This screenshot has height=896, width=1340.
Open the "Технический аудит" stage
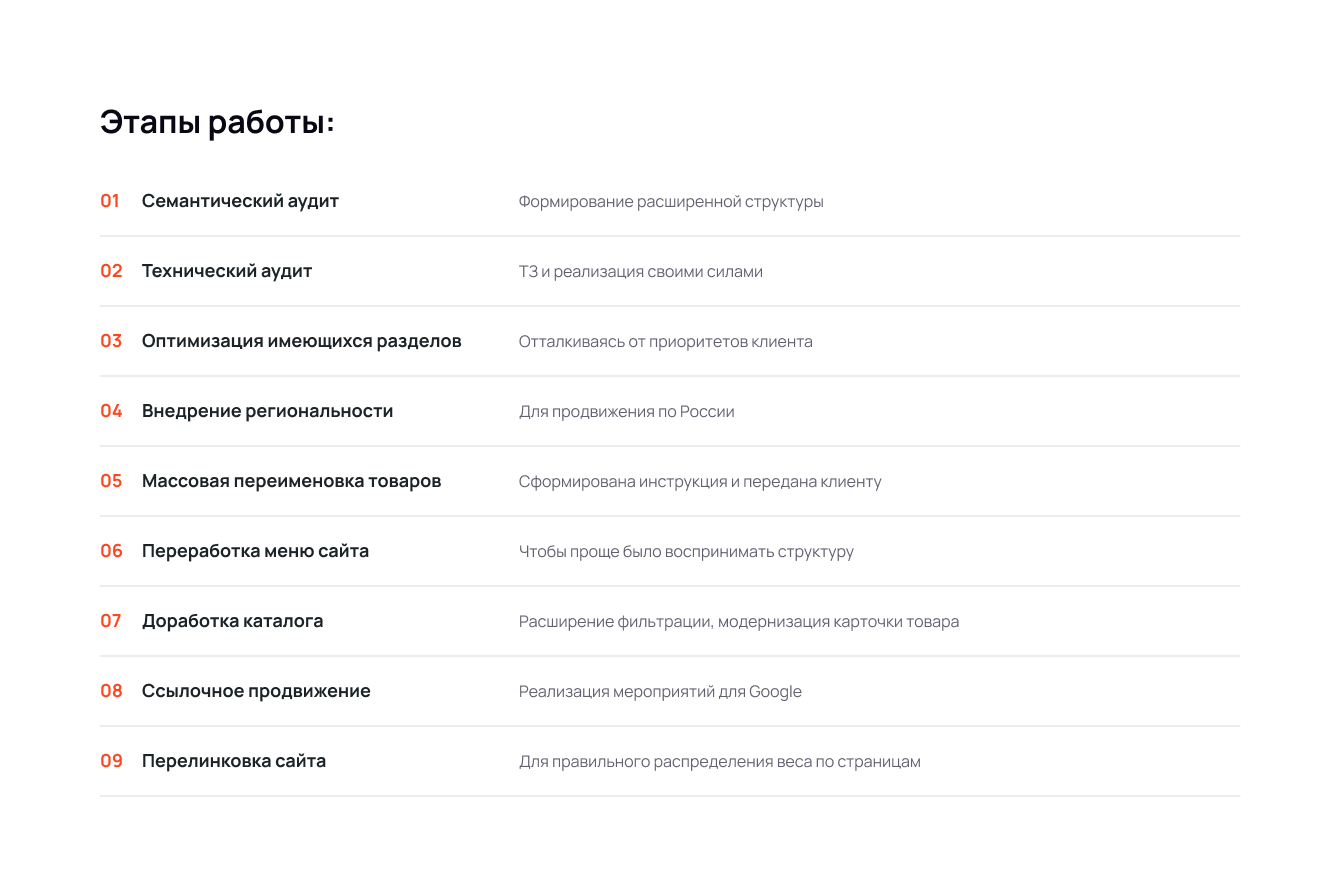pos(227,271)
